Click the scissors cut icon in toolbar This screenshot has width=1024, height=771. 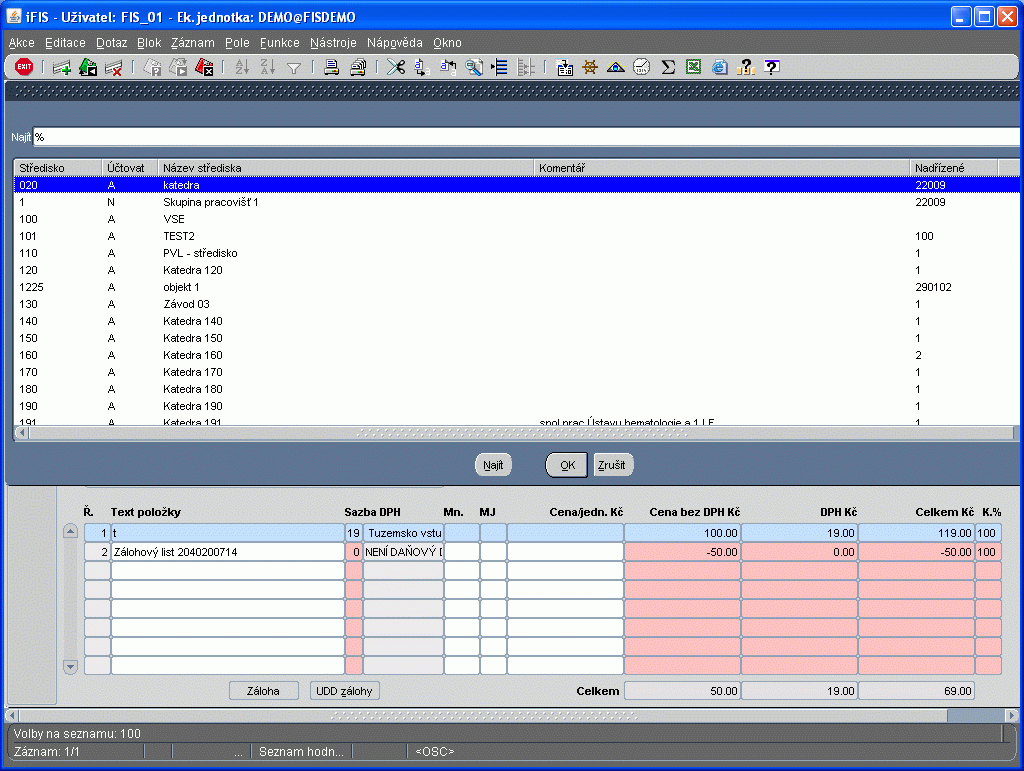click(x=396, y=67)
